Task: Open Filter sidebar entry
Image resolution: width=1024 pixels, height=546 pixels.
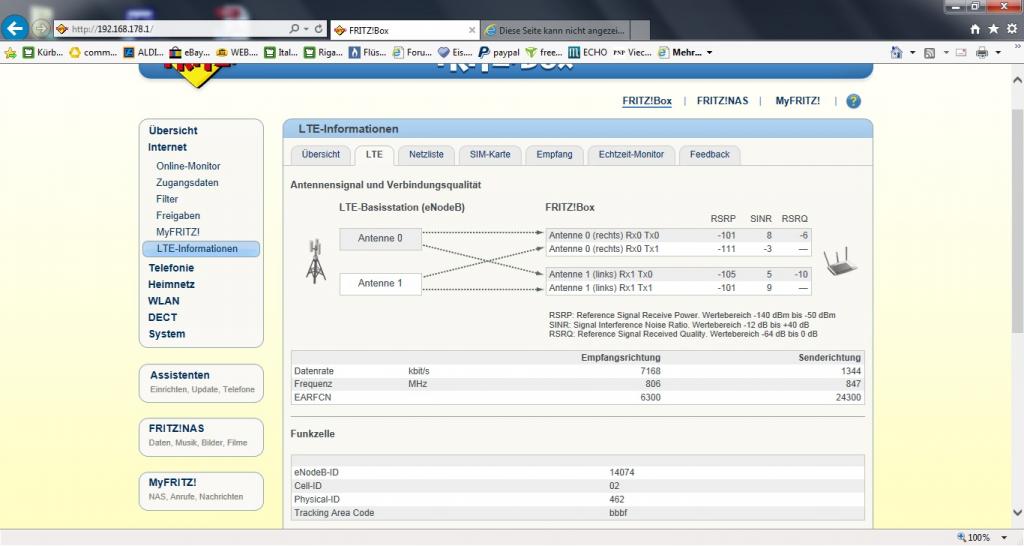Action: (x=167, y=199)
